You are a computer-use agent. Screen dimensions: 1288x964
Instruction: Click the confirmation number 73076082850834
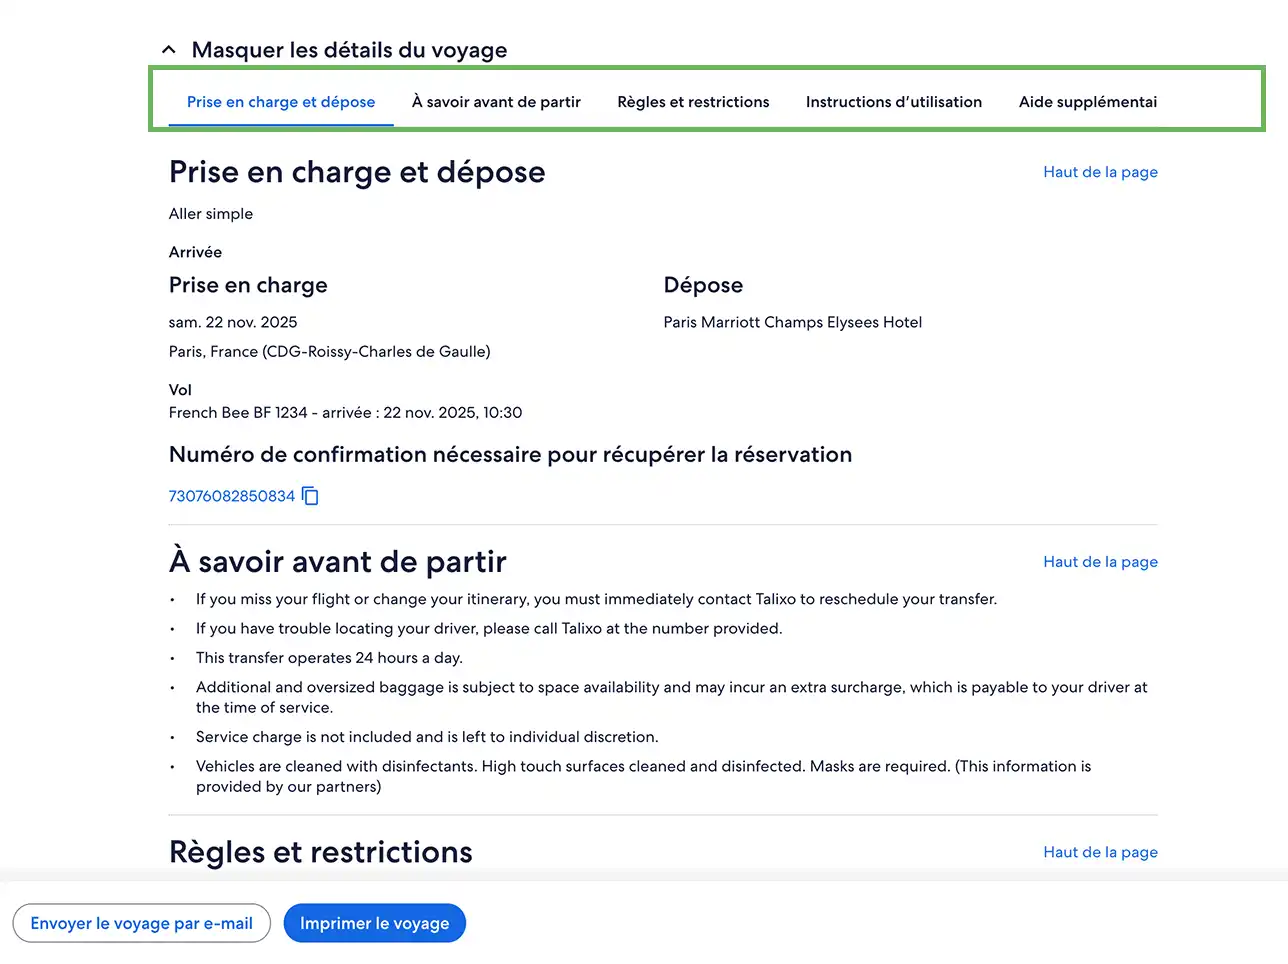coord(232,496)
